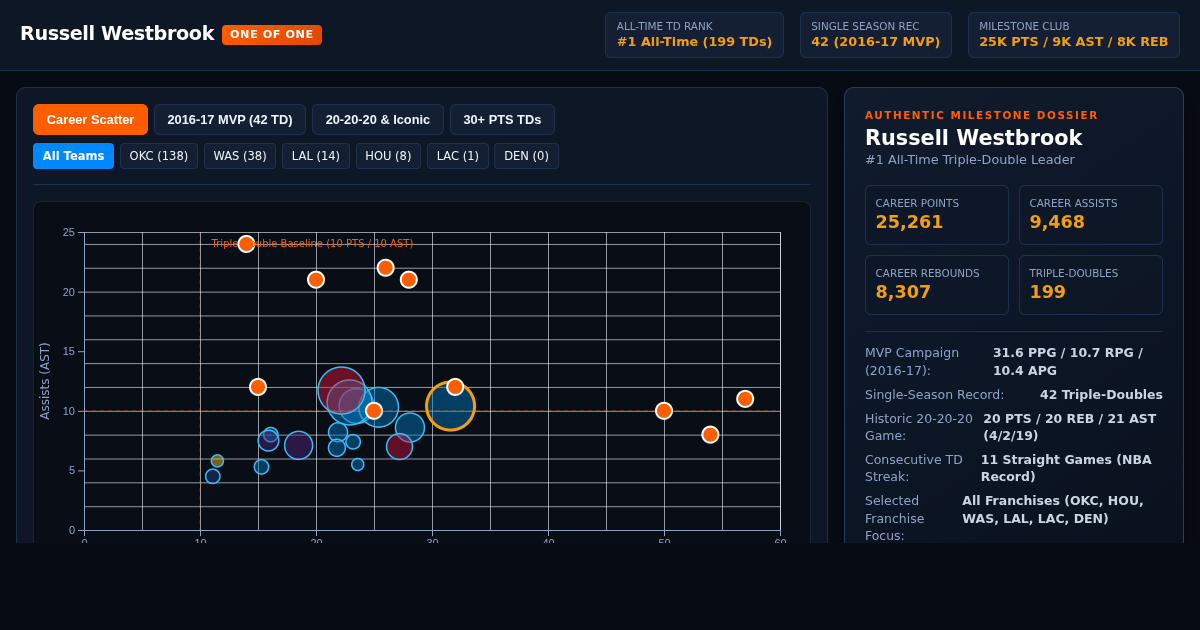Click the 'Historic 20-20-20 Game:' label
This screenshot has width=1200, height=630.
(919, 427)
